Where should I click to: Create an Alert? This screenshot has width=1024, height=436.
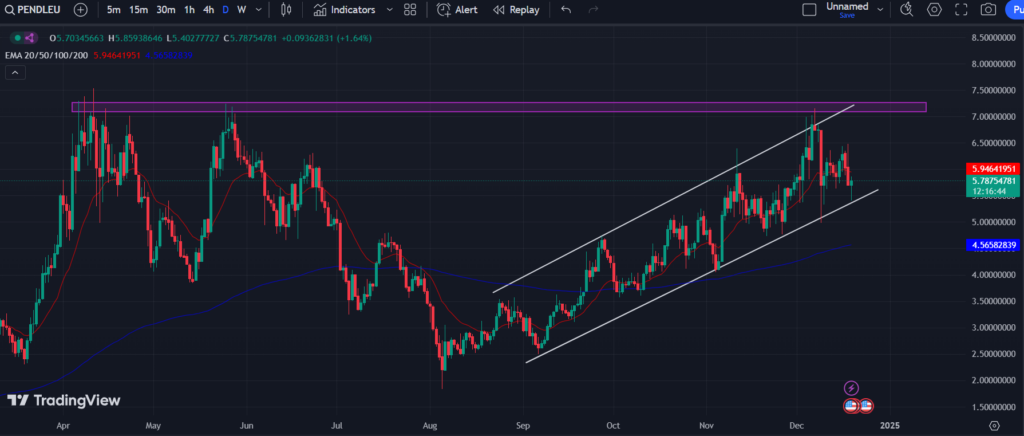(457, 10)
